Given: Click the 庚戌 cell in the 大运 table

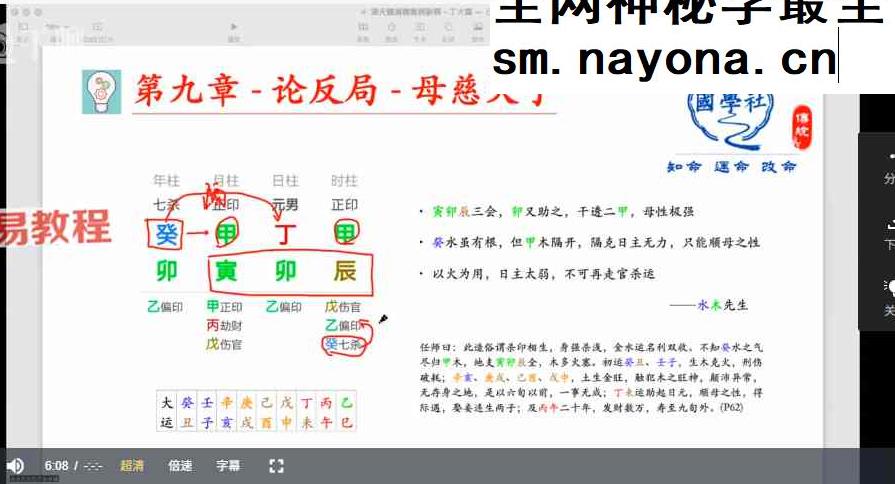Looking at the screenshot, I should coord(247,412).
